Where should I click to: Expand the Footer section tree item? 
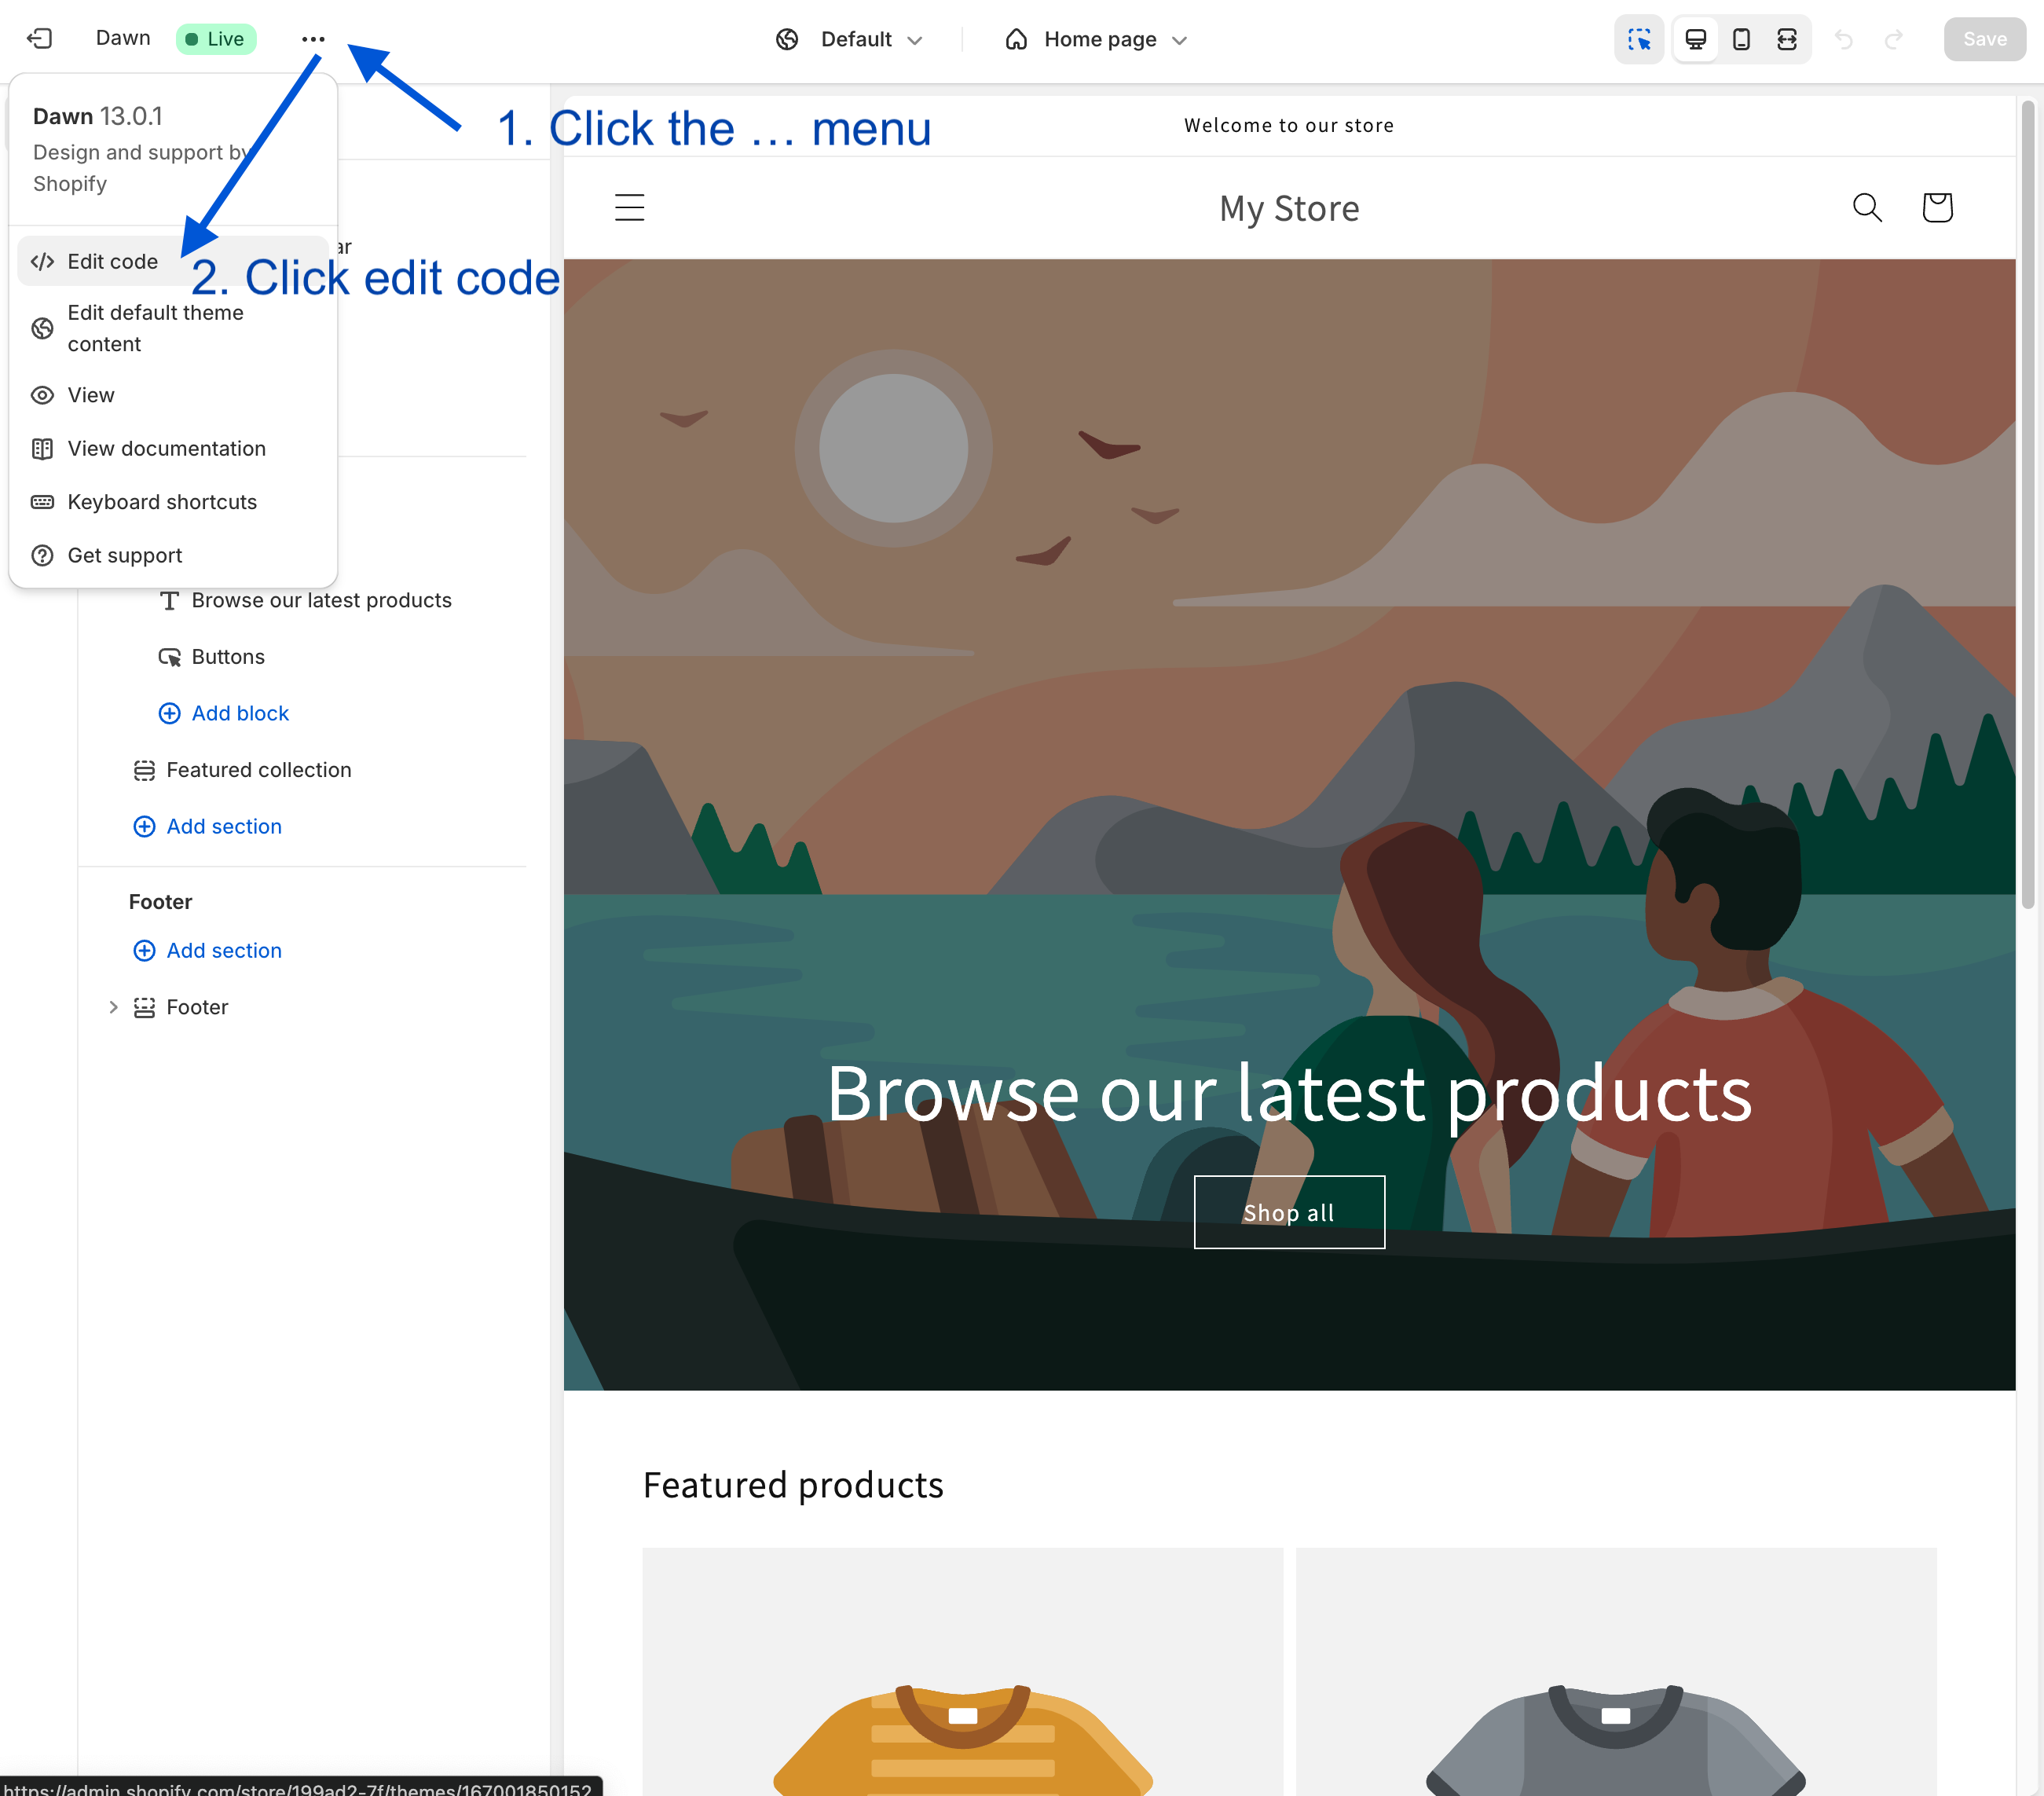pos(113,1007)
